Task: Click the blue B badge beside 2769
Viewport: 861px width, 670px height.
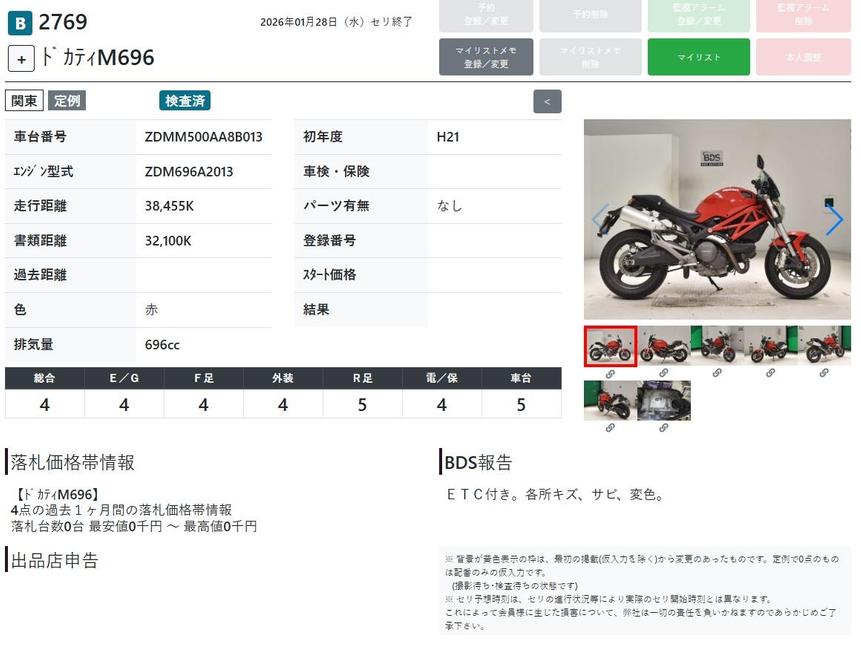Action: (19, 23)
